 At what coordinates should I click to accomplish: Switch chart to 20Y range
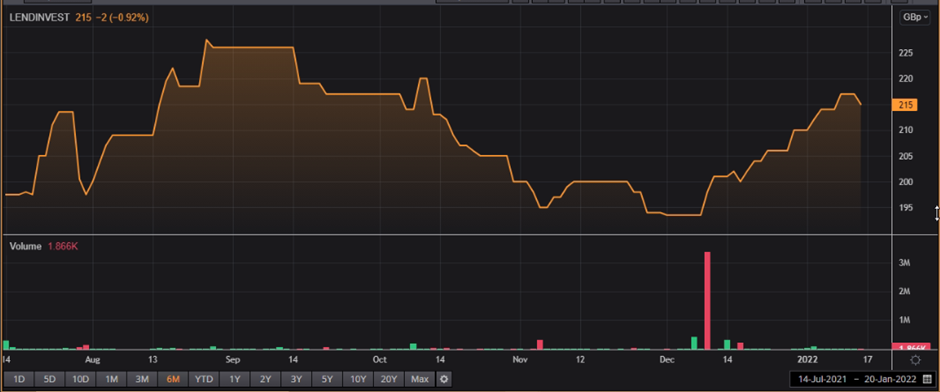(388, 379)
